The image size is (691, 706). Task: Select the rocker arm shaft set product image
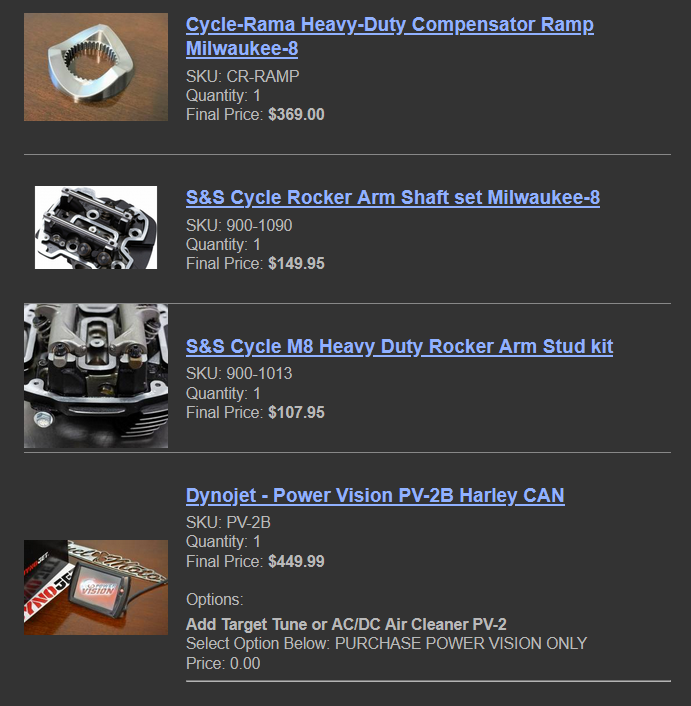pyautogui.click(x=96, y=227)
